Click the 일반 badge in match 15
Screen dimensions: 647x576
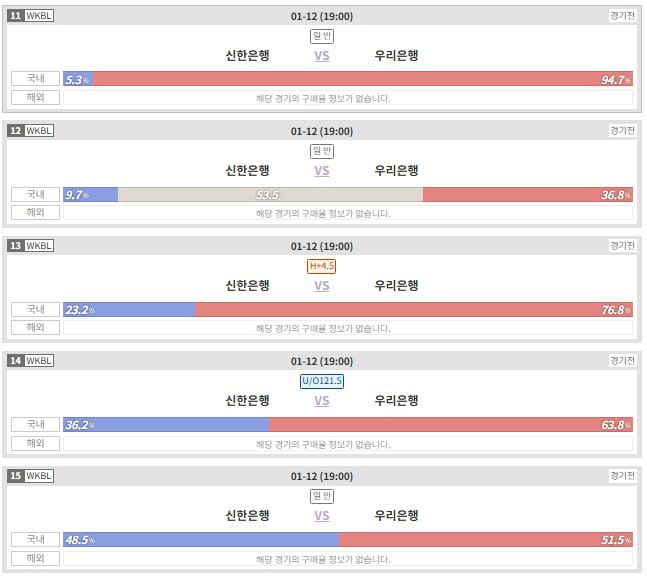pos(322,496)
